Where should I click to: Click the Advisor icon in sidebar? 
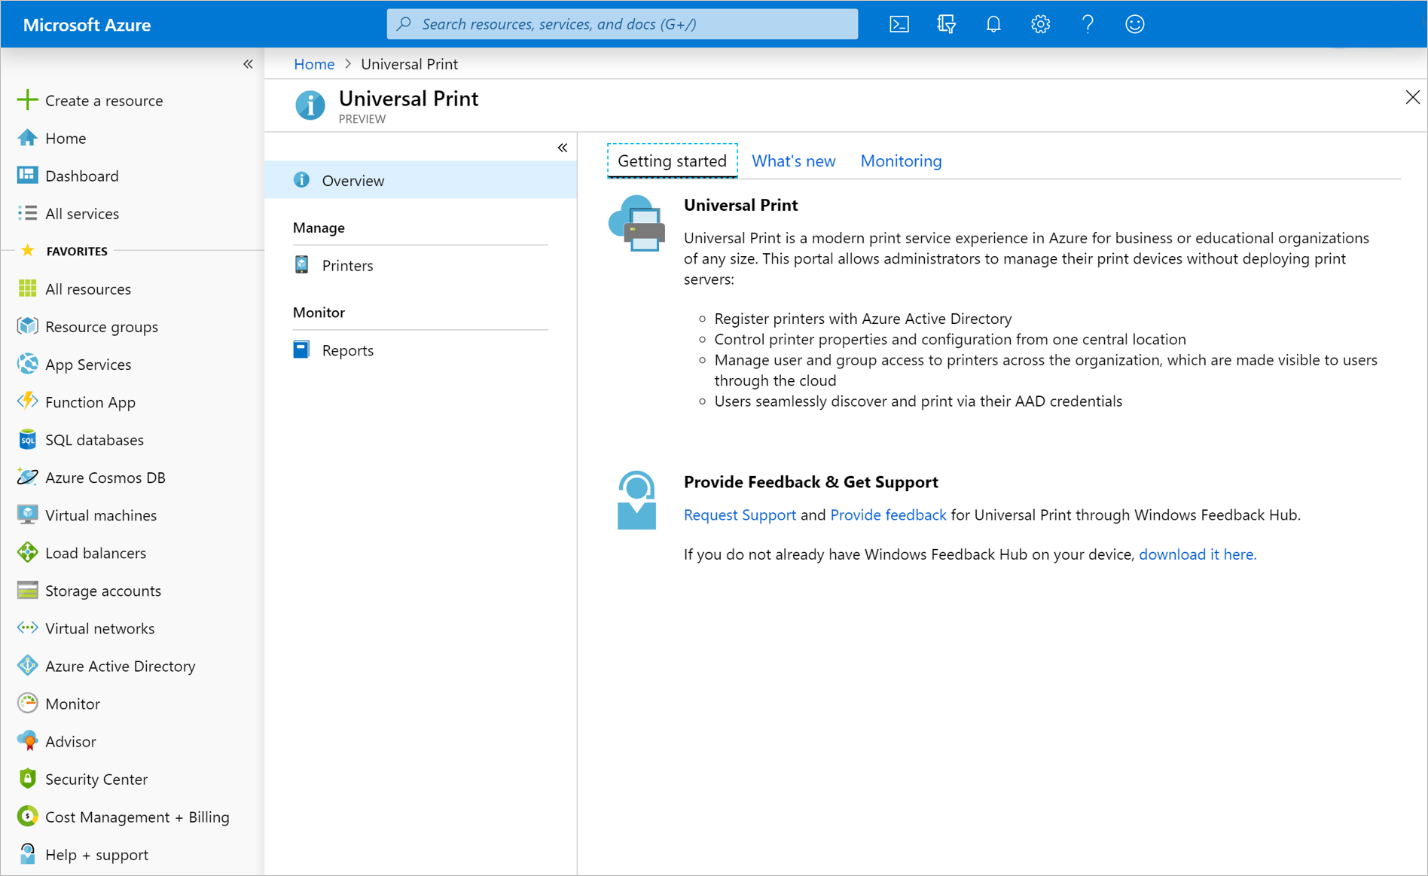(27, 741)
